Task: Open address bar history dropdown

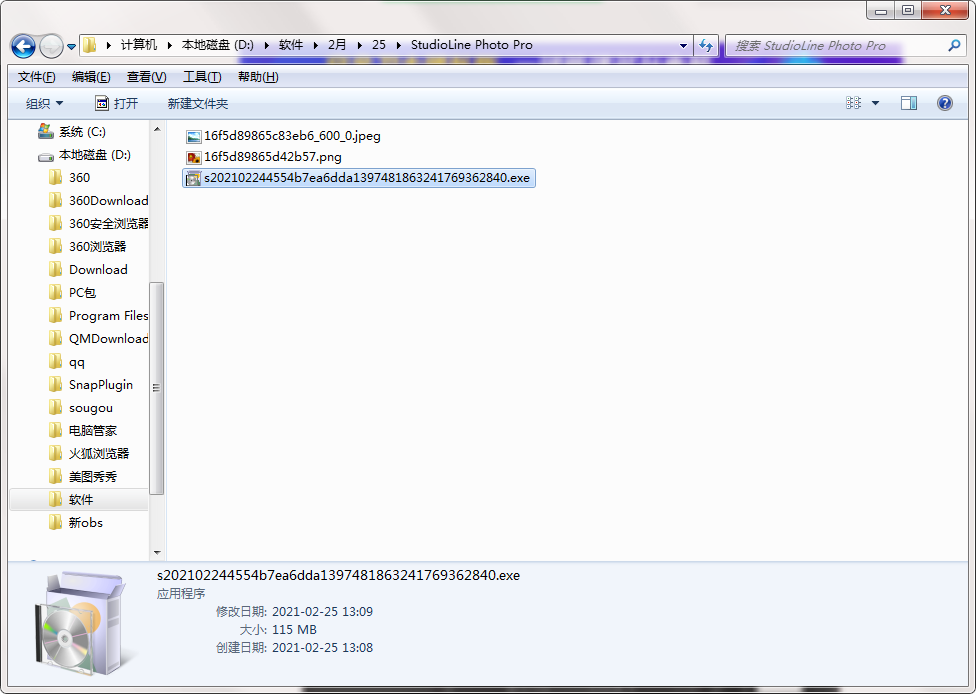Action: point(683,45)
